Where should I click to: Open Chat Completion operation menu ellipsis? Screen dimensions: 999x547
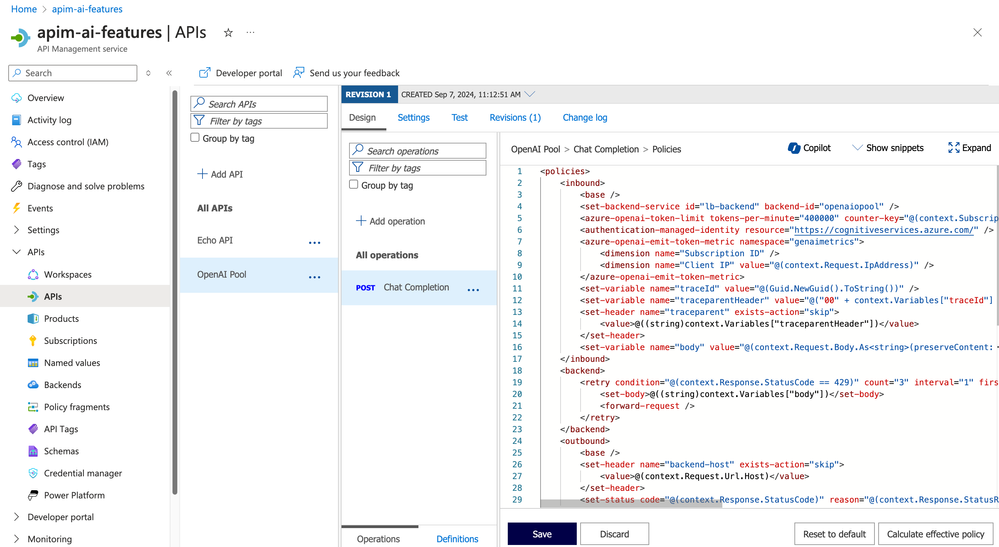click(x=473, y=290)
